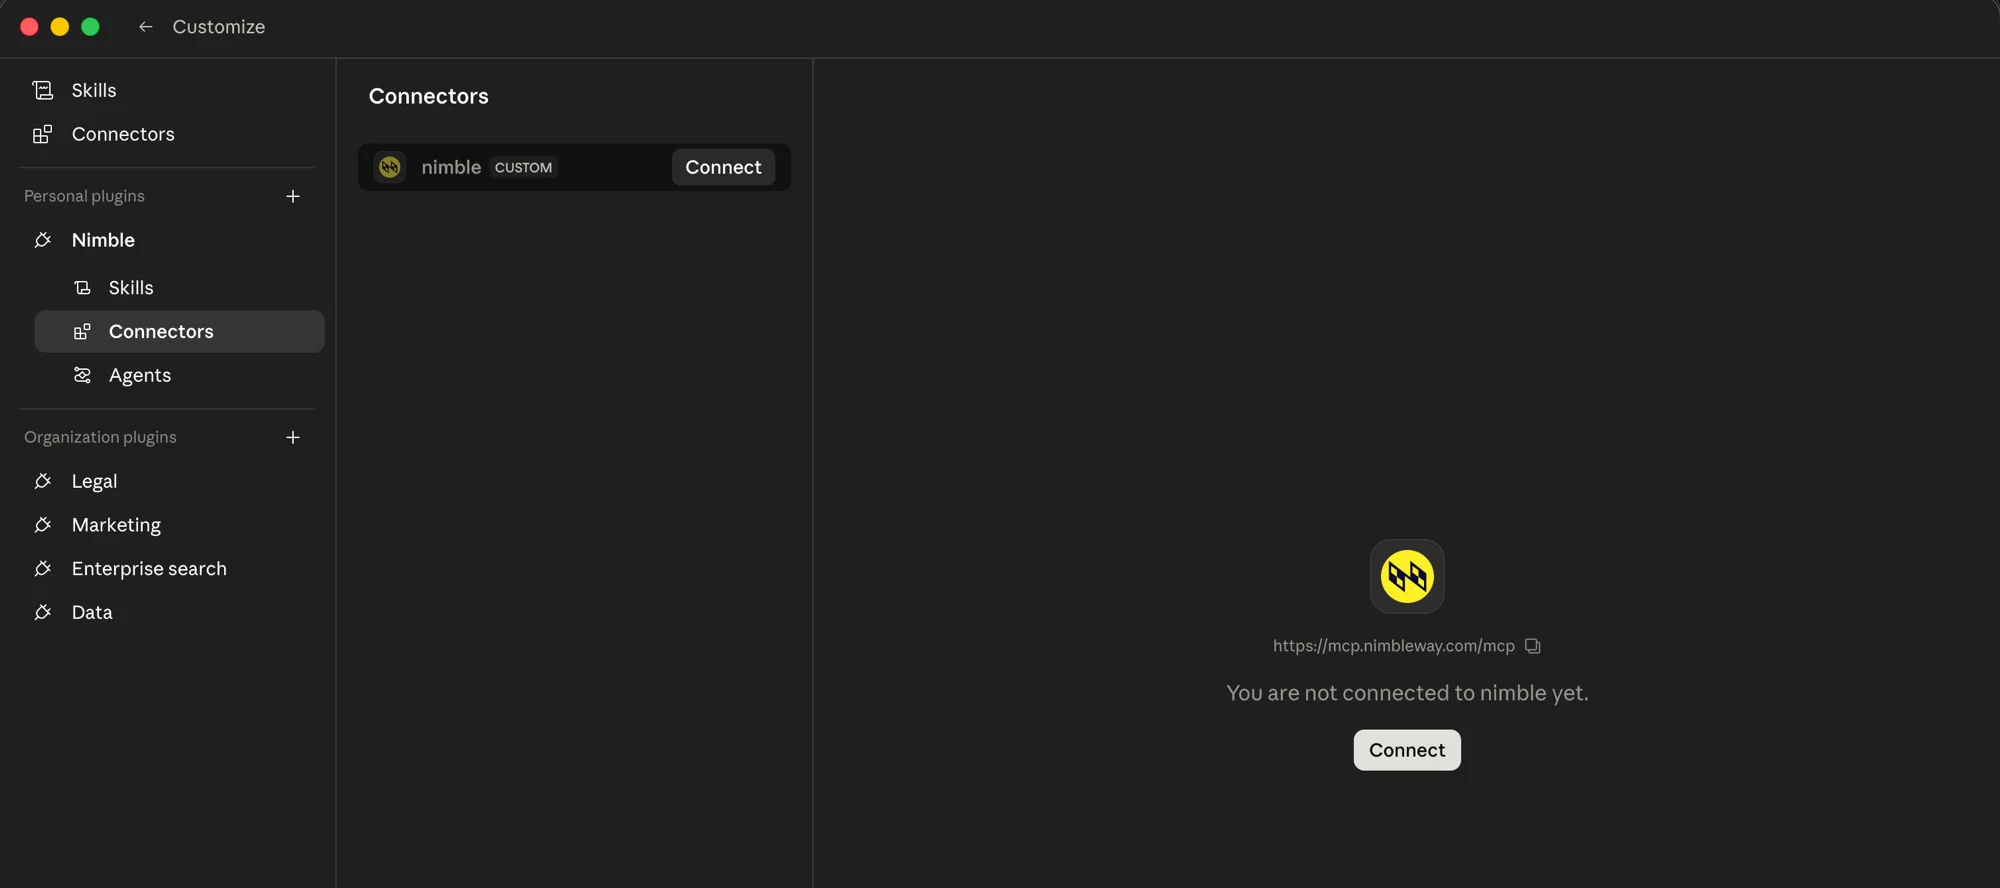2000x888 pixels.
Task: Click the Organization plugins section label
Action: 100,437
